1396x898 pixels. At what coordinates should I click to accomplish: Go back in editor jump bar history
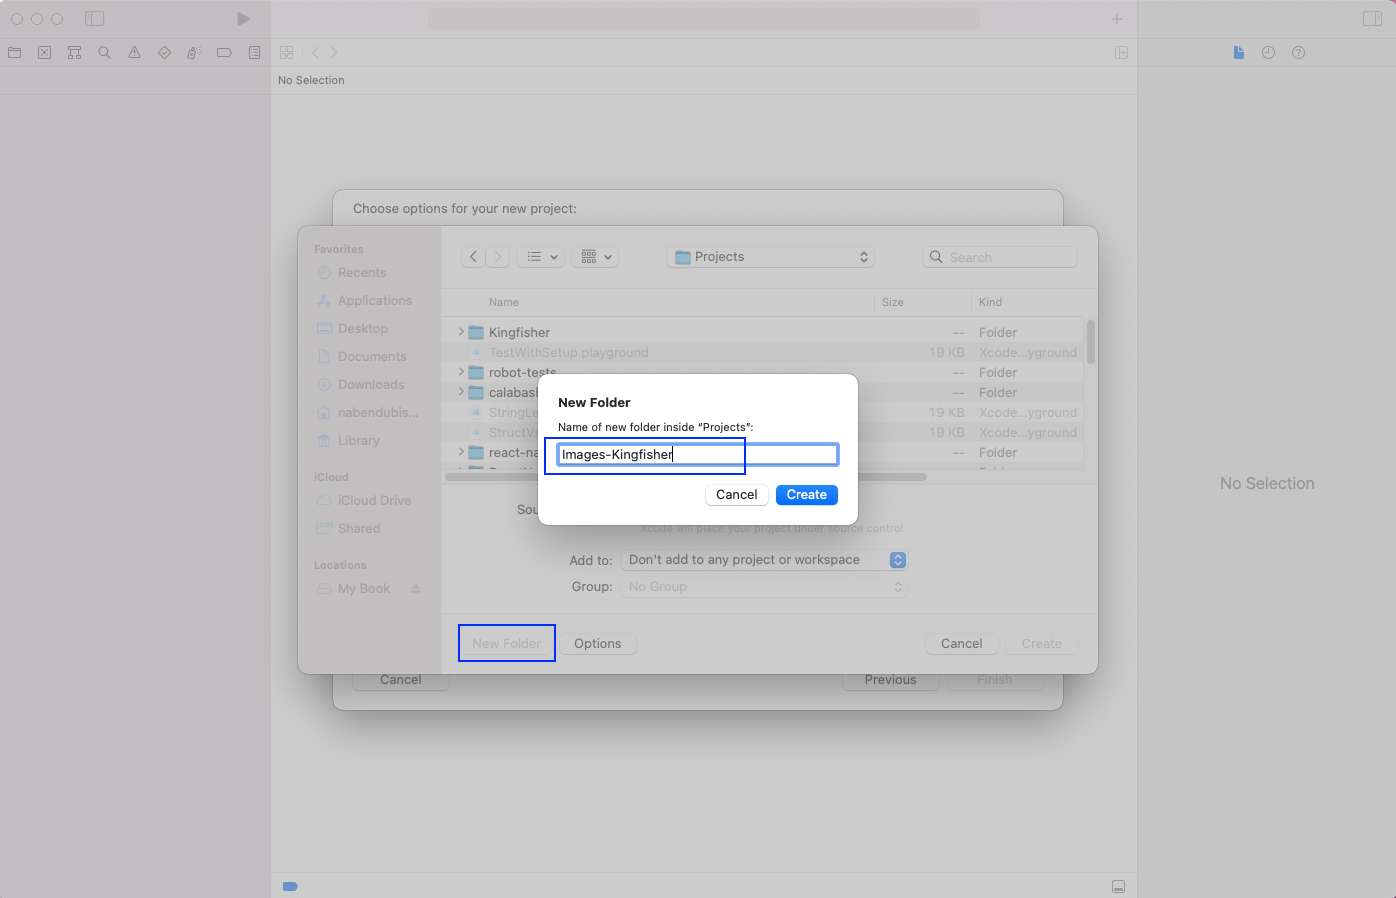coord(315,53)
